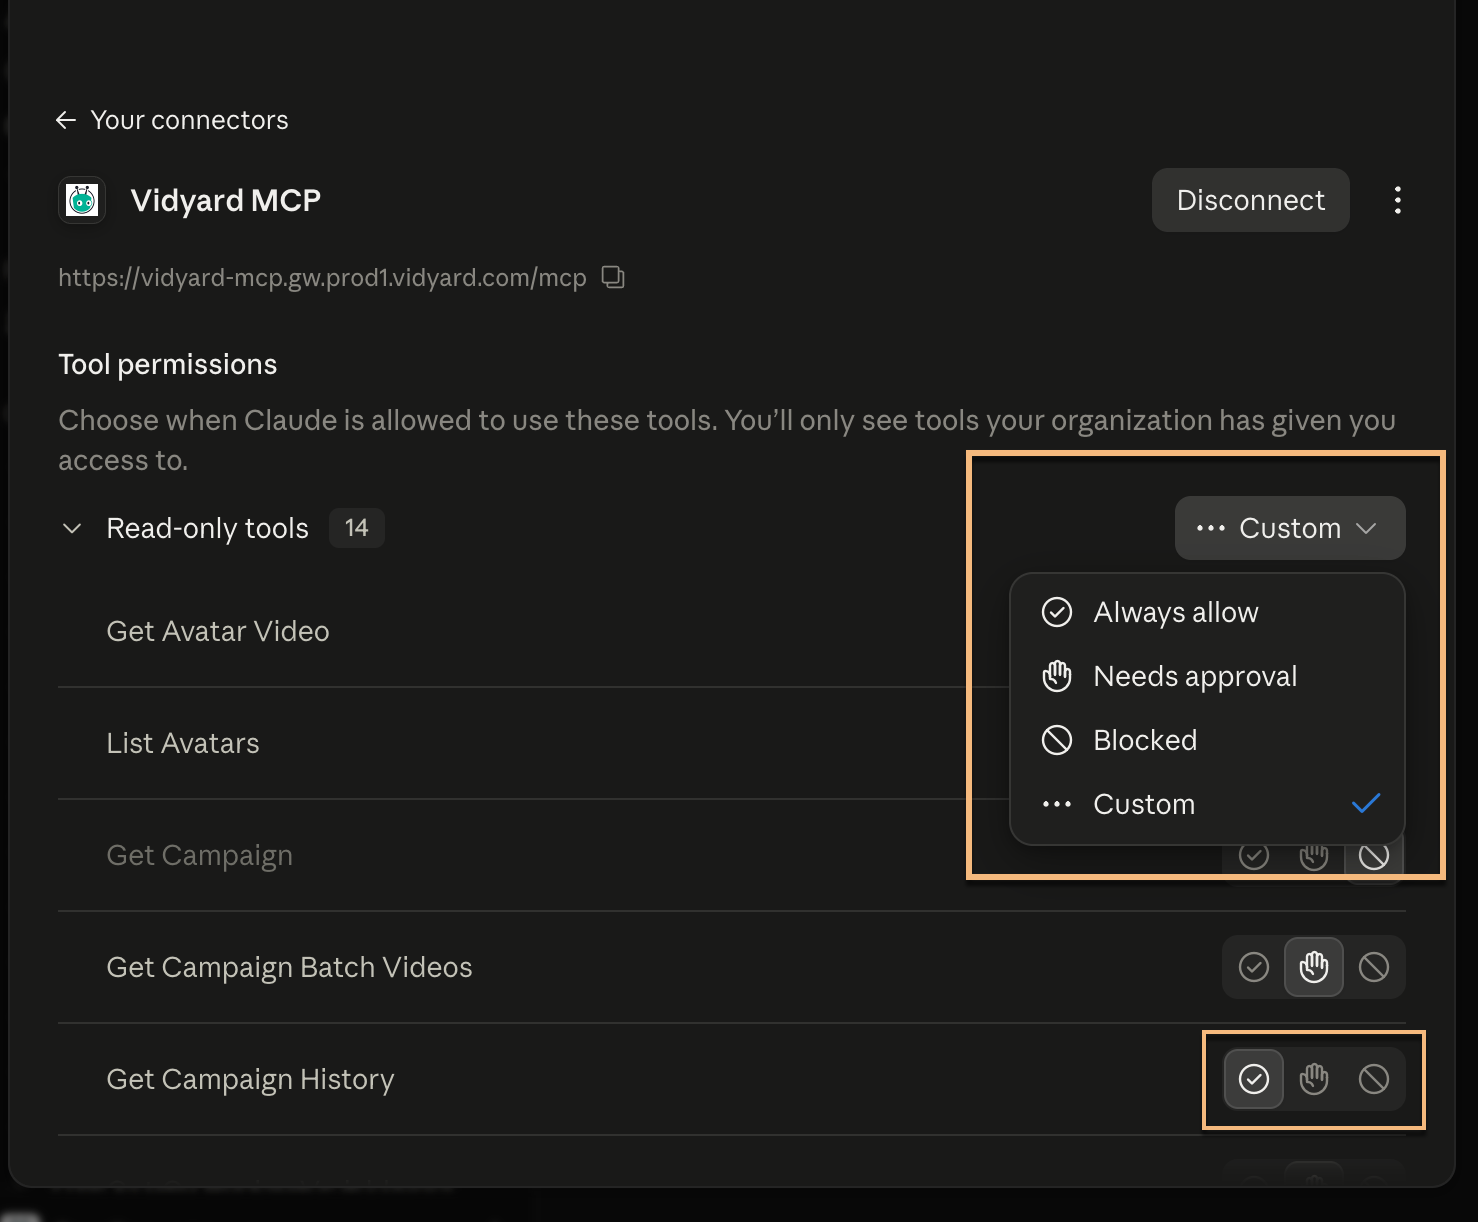The width and height of the screenshot is (1478, 1222).
Task: Choose Needs approval from the dropdown menu
Action: [1207, 676]
